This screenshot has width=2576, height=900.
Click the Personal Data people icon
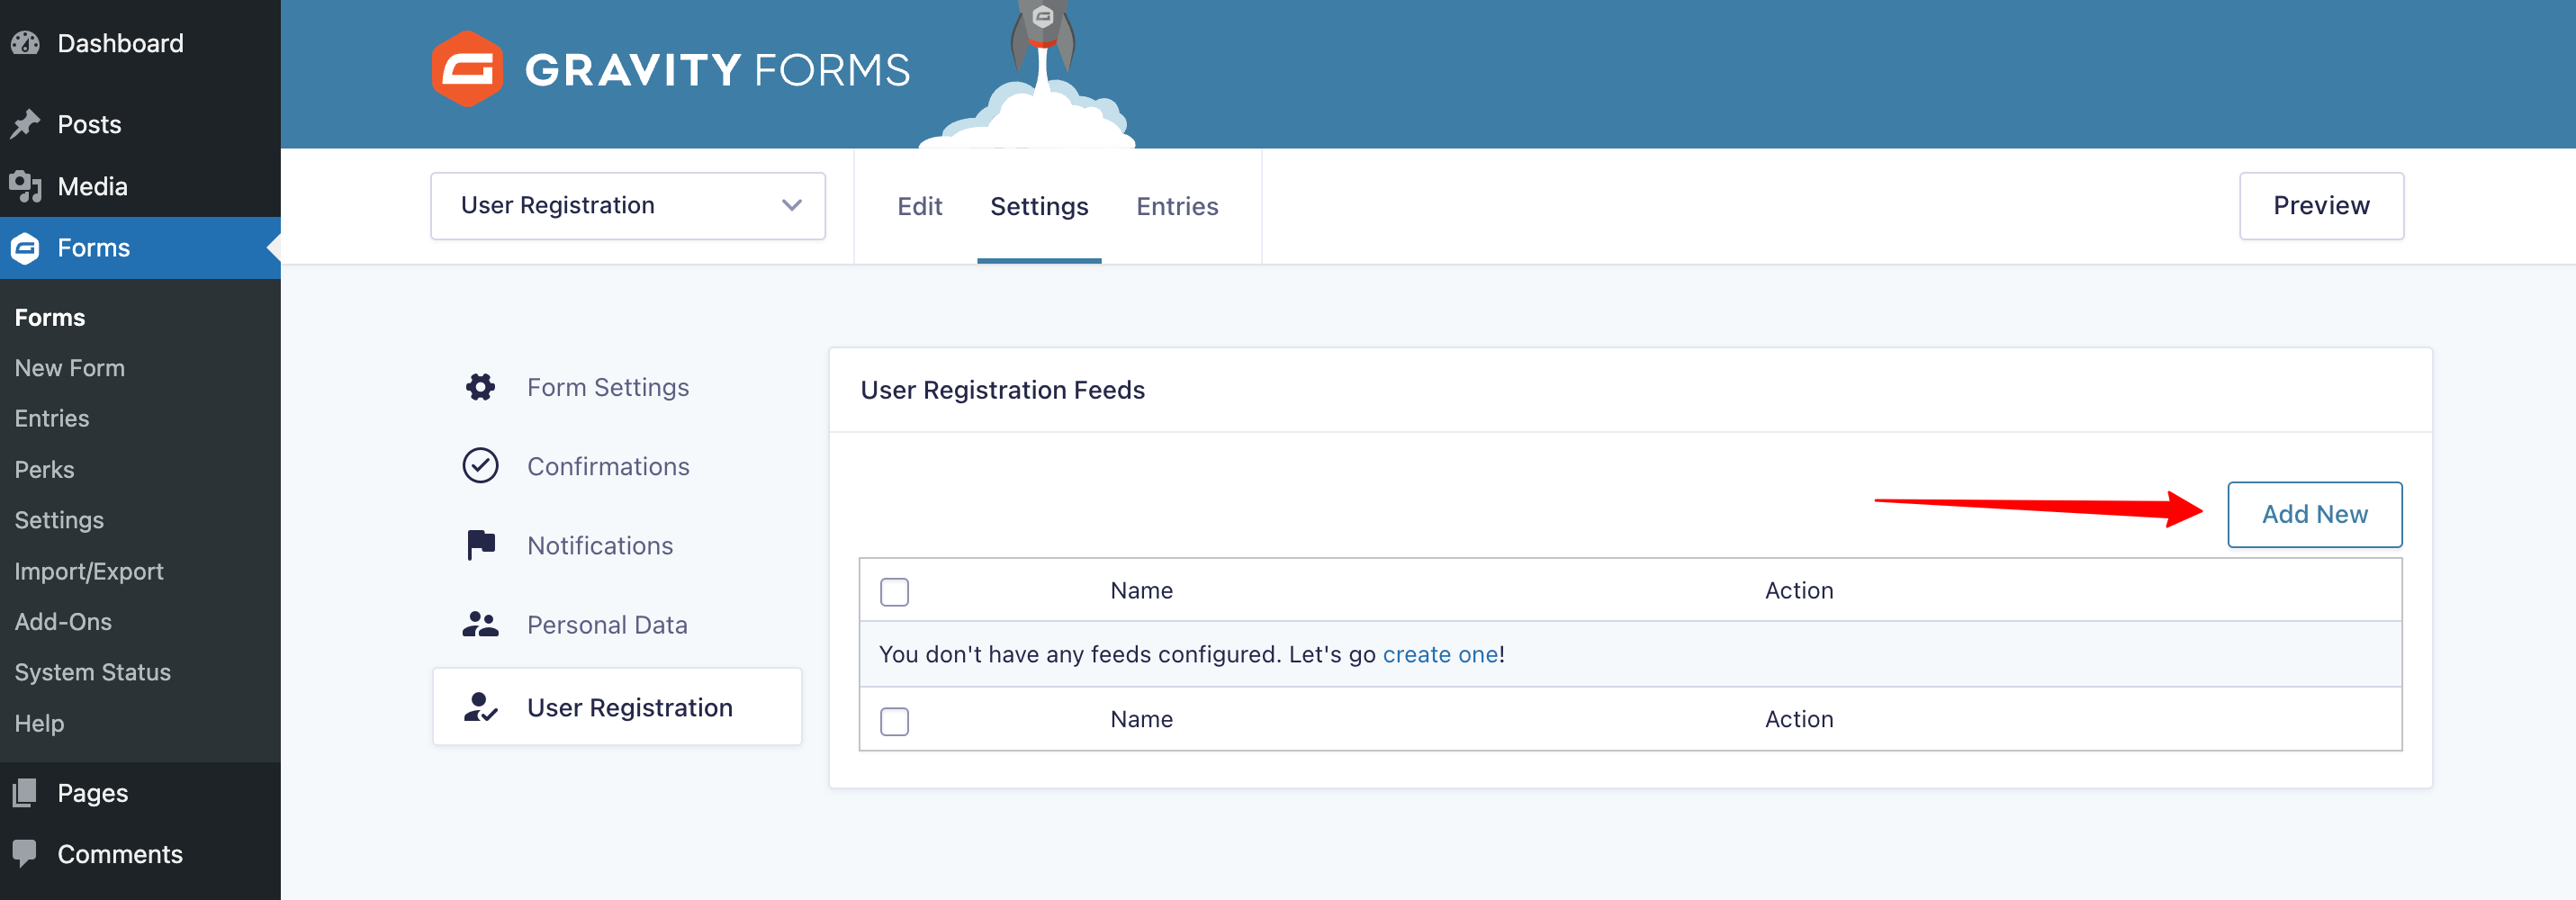point(481,625)
